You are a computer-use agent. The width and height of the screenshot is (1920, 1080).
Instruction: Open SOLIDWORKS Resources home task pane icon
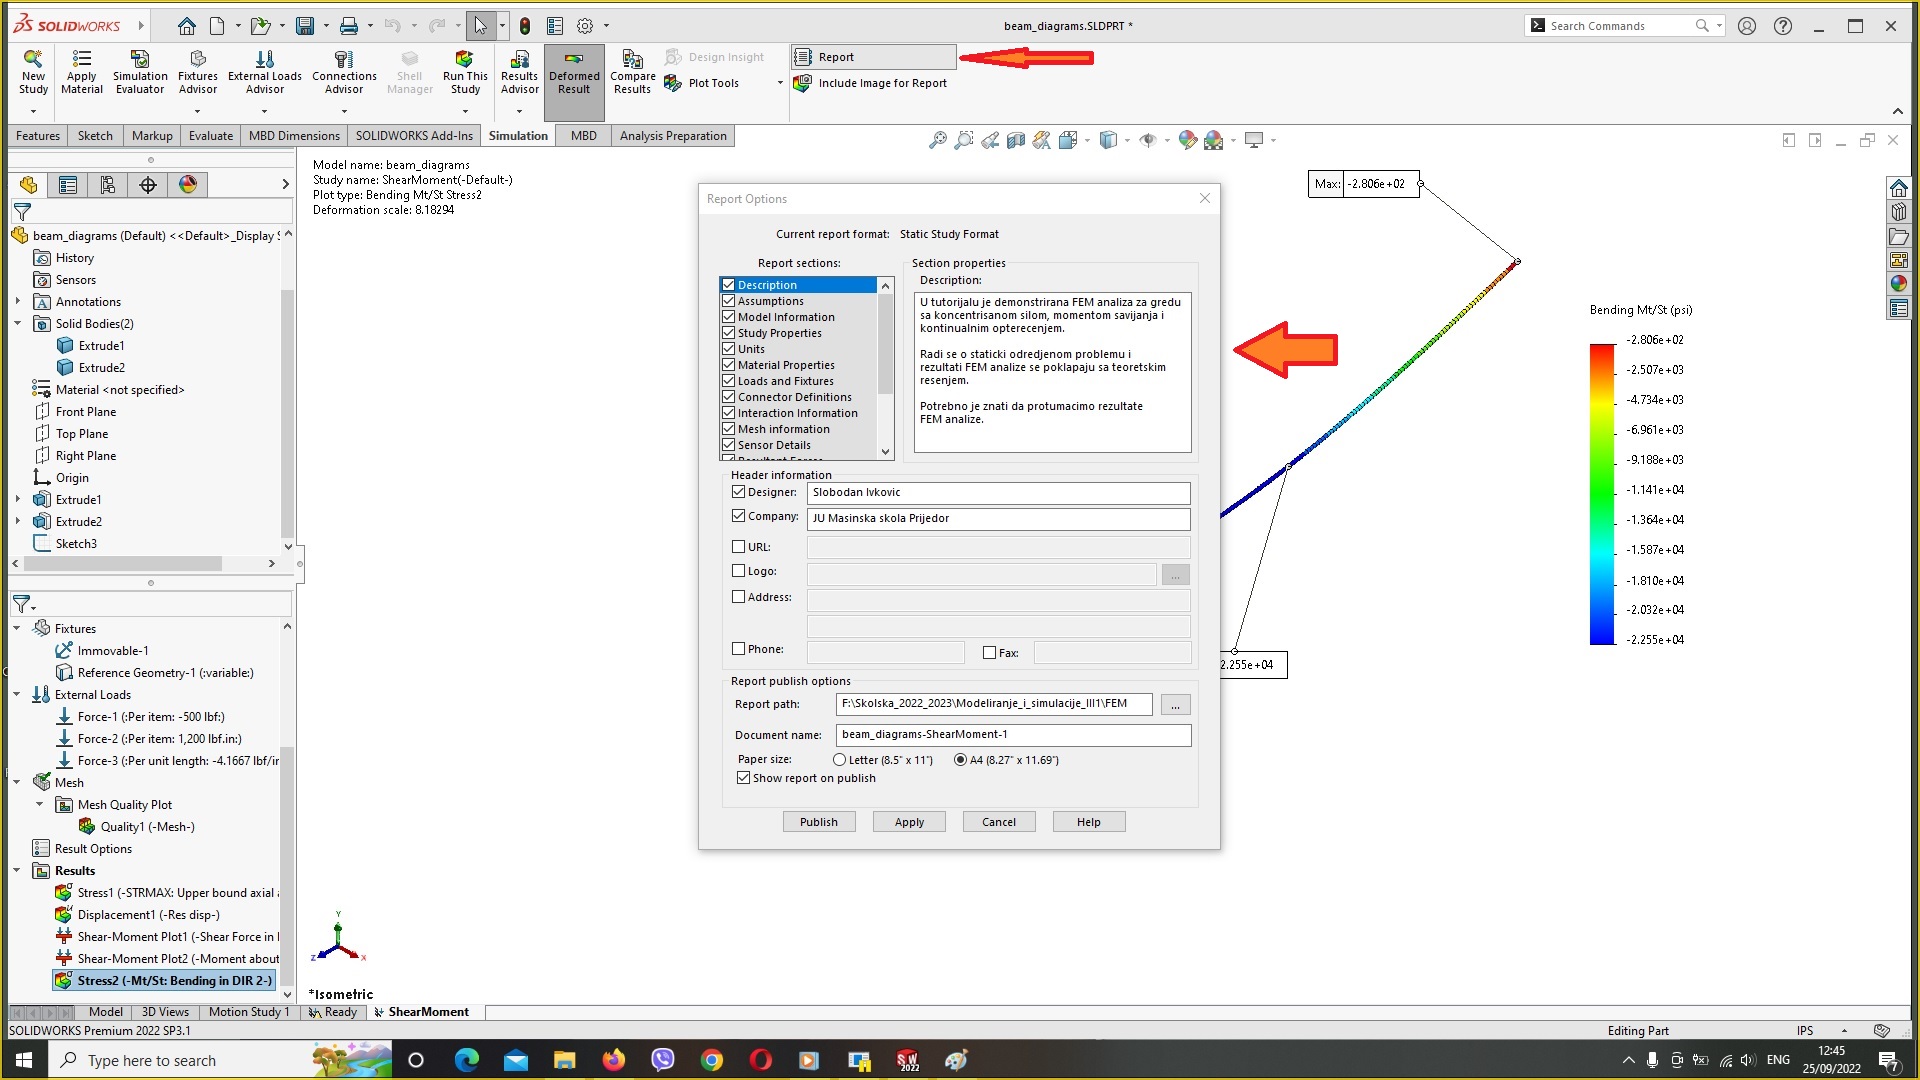1898,188
